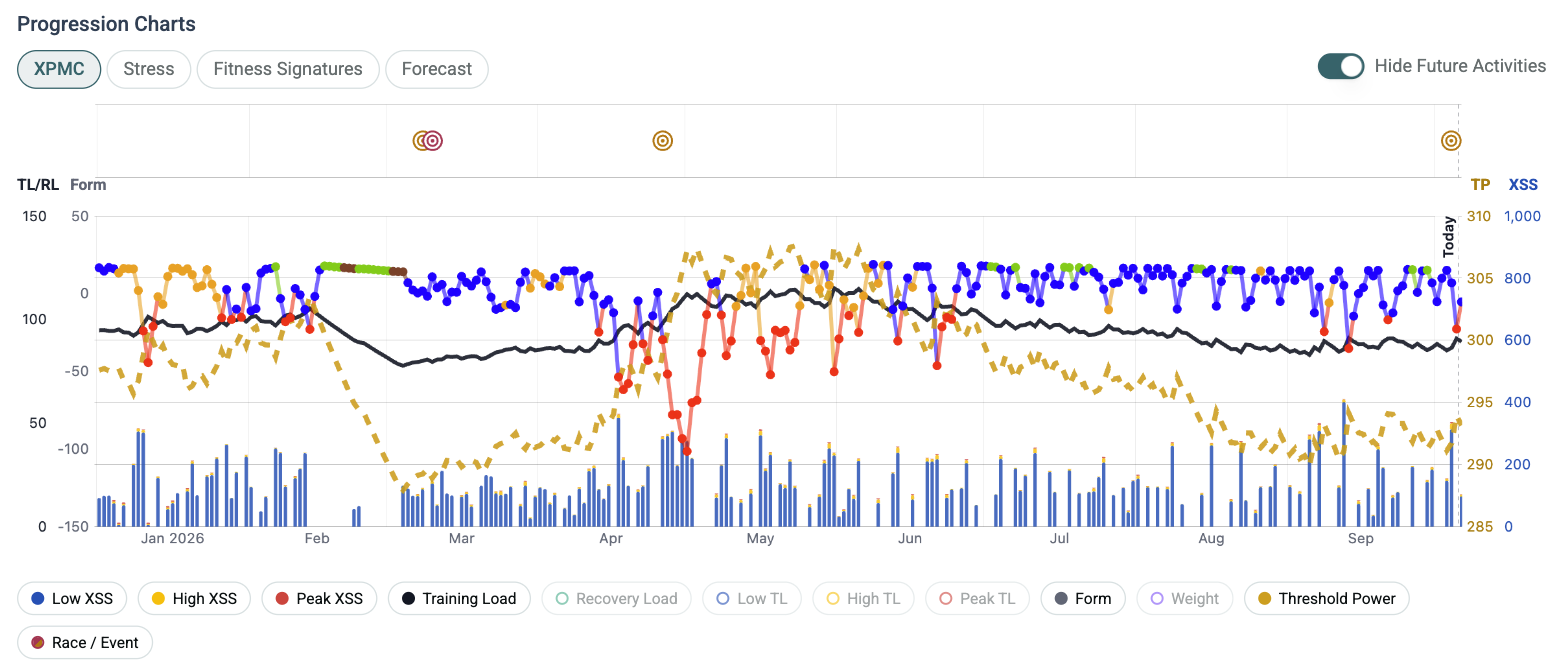This screenshot has width=1567, height=665.
Task: Click the Progression Charts heading
Action: coord(107,24)
